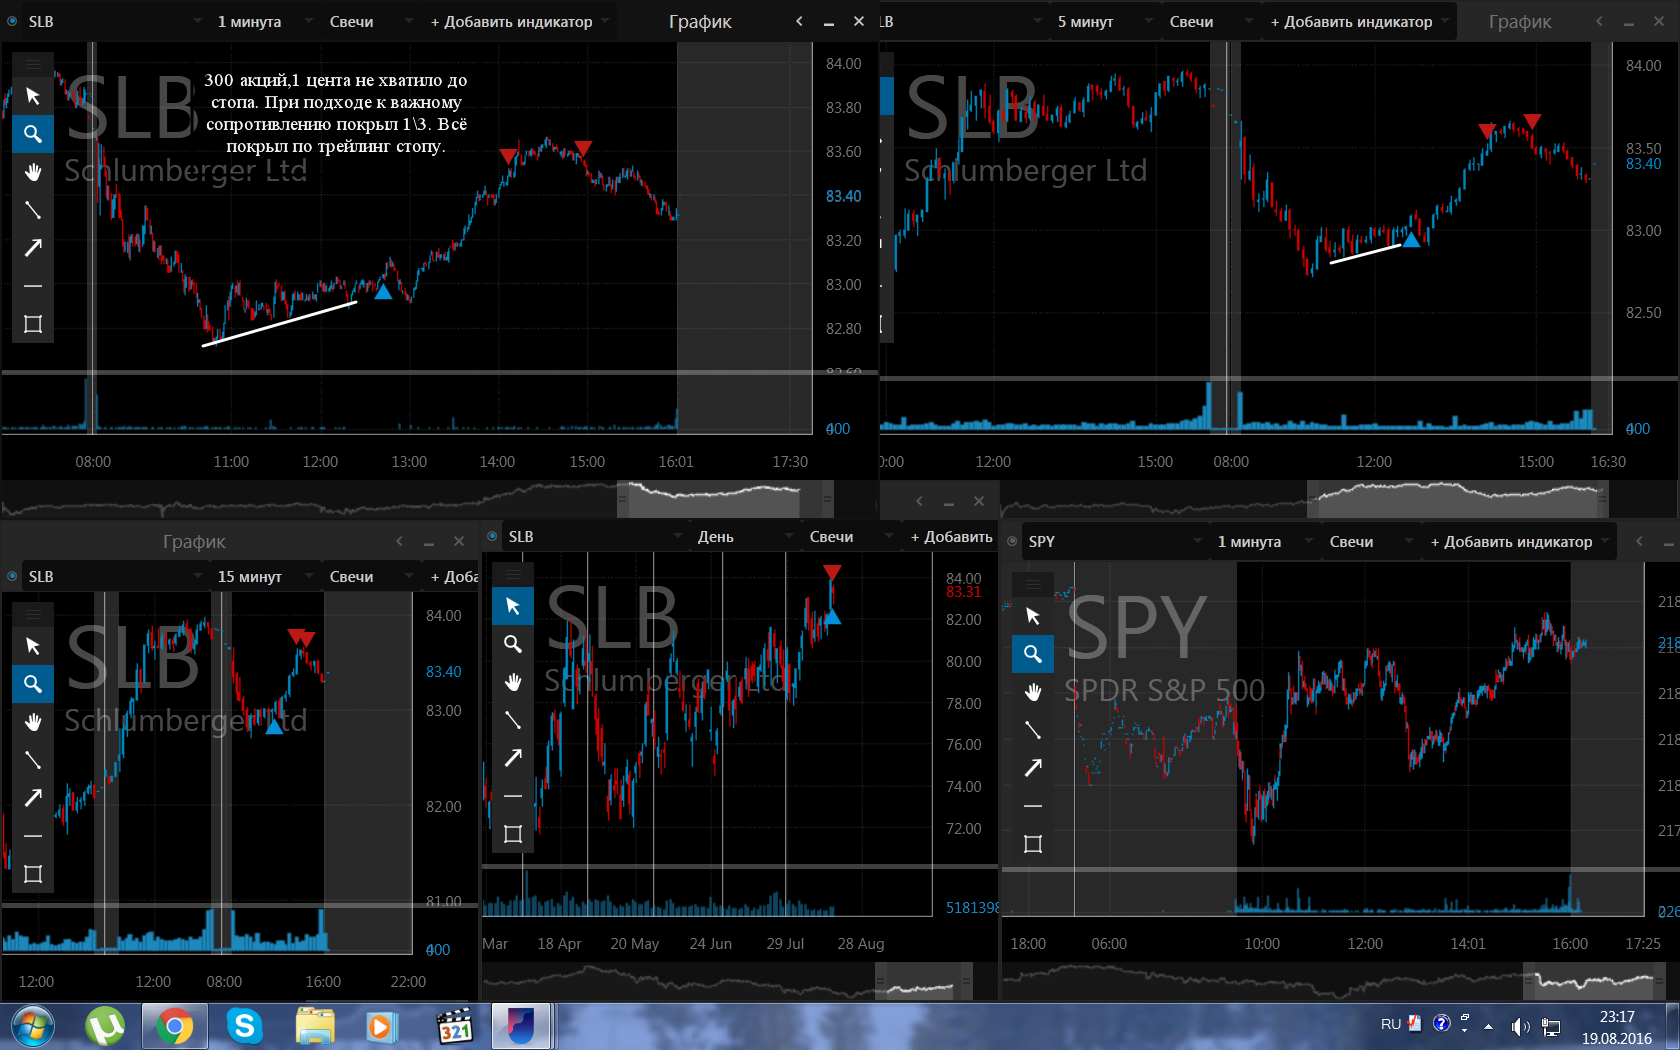
Task: Select the hand pan tool in top-left chart
Action: point(33,172)
